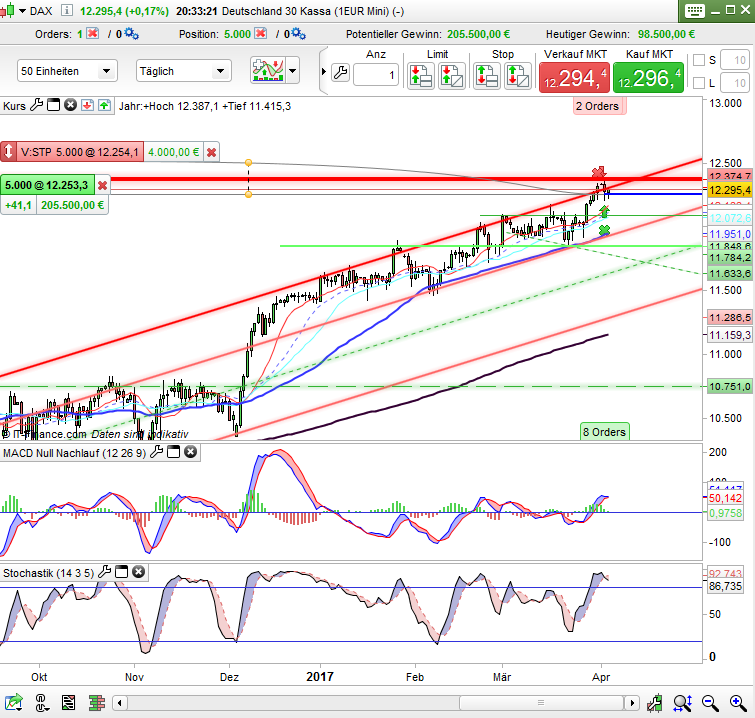Close the Kurs panel with its X icon
The width and height of the screenshot is (755, 718).
[71, 105]
